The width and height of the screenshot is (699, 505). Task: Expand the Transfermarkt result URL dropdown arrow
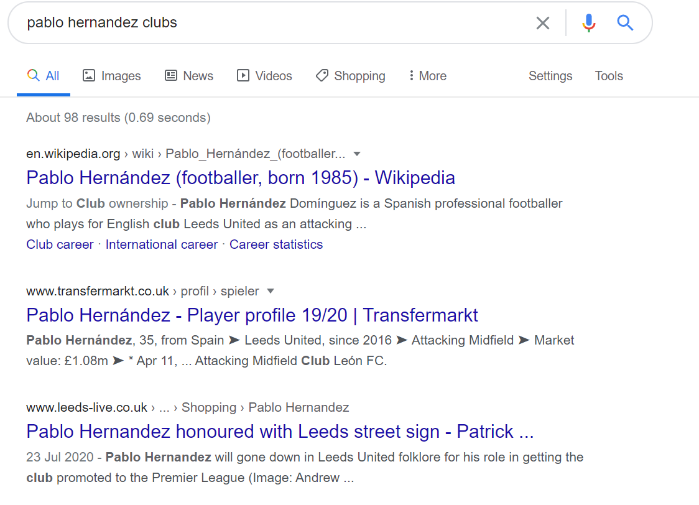[x=270, y=292]
